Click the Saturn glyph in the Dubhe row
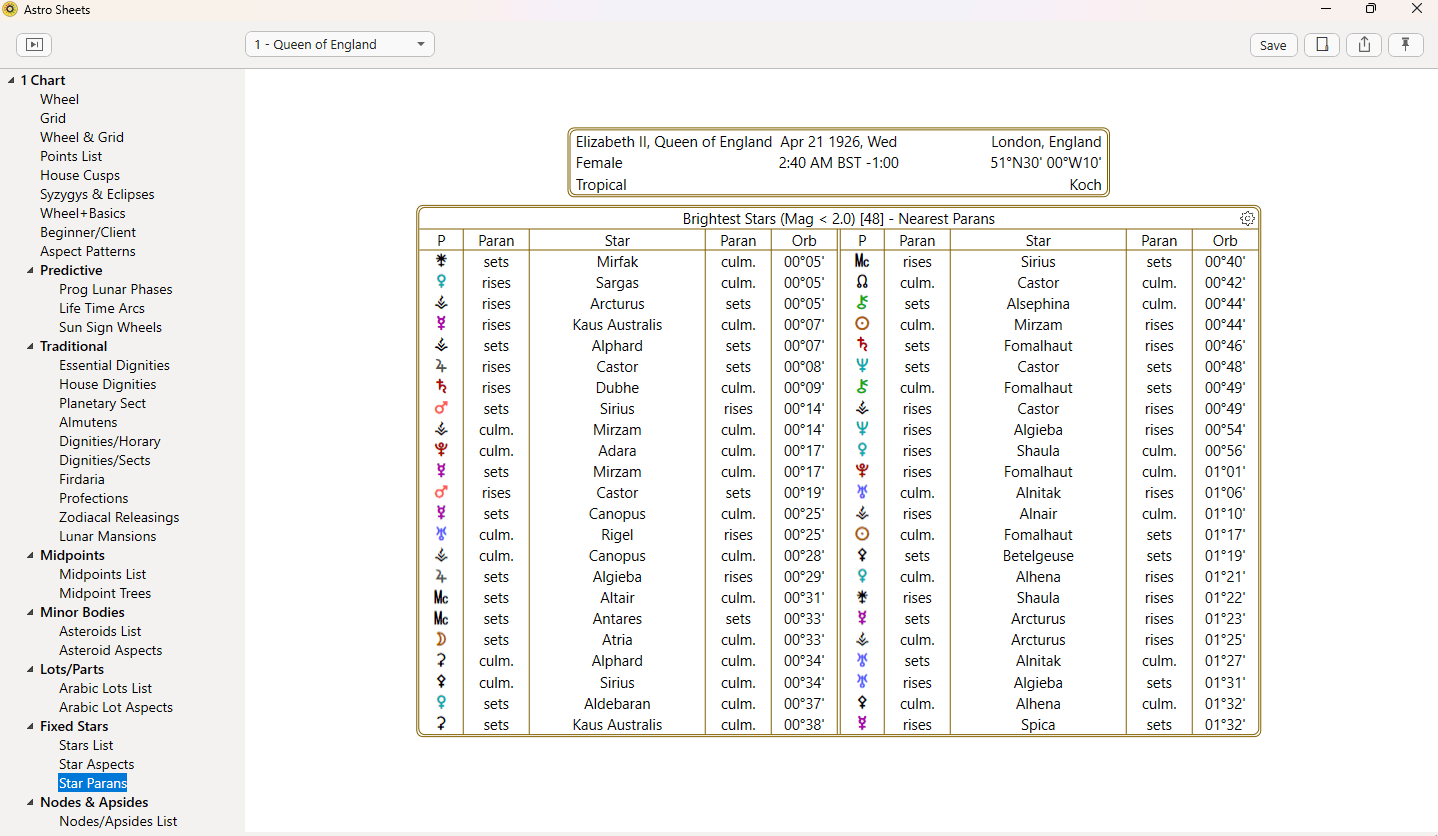 tap(441, 388)
